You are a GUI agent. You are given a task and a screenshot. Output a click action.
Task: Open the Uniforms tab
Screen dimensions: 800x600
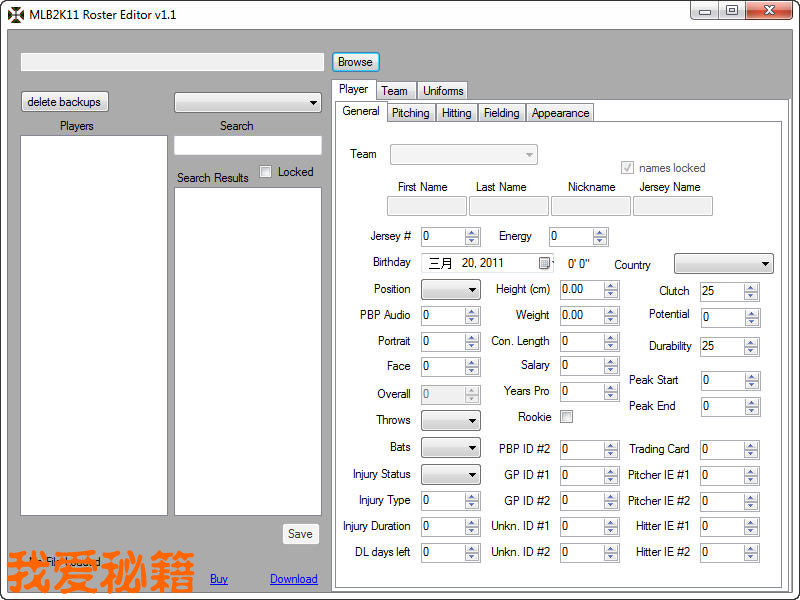click(x=443, y=91)
